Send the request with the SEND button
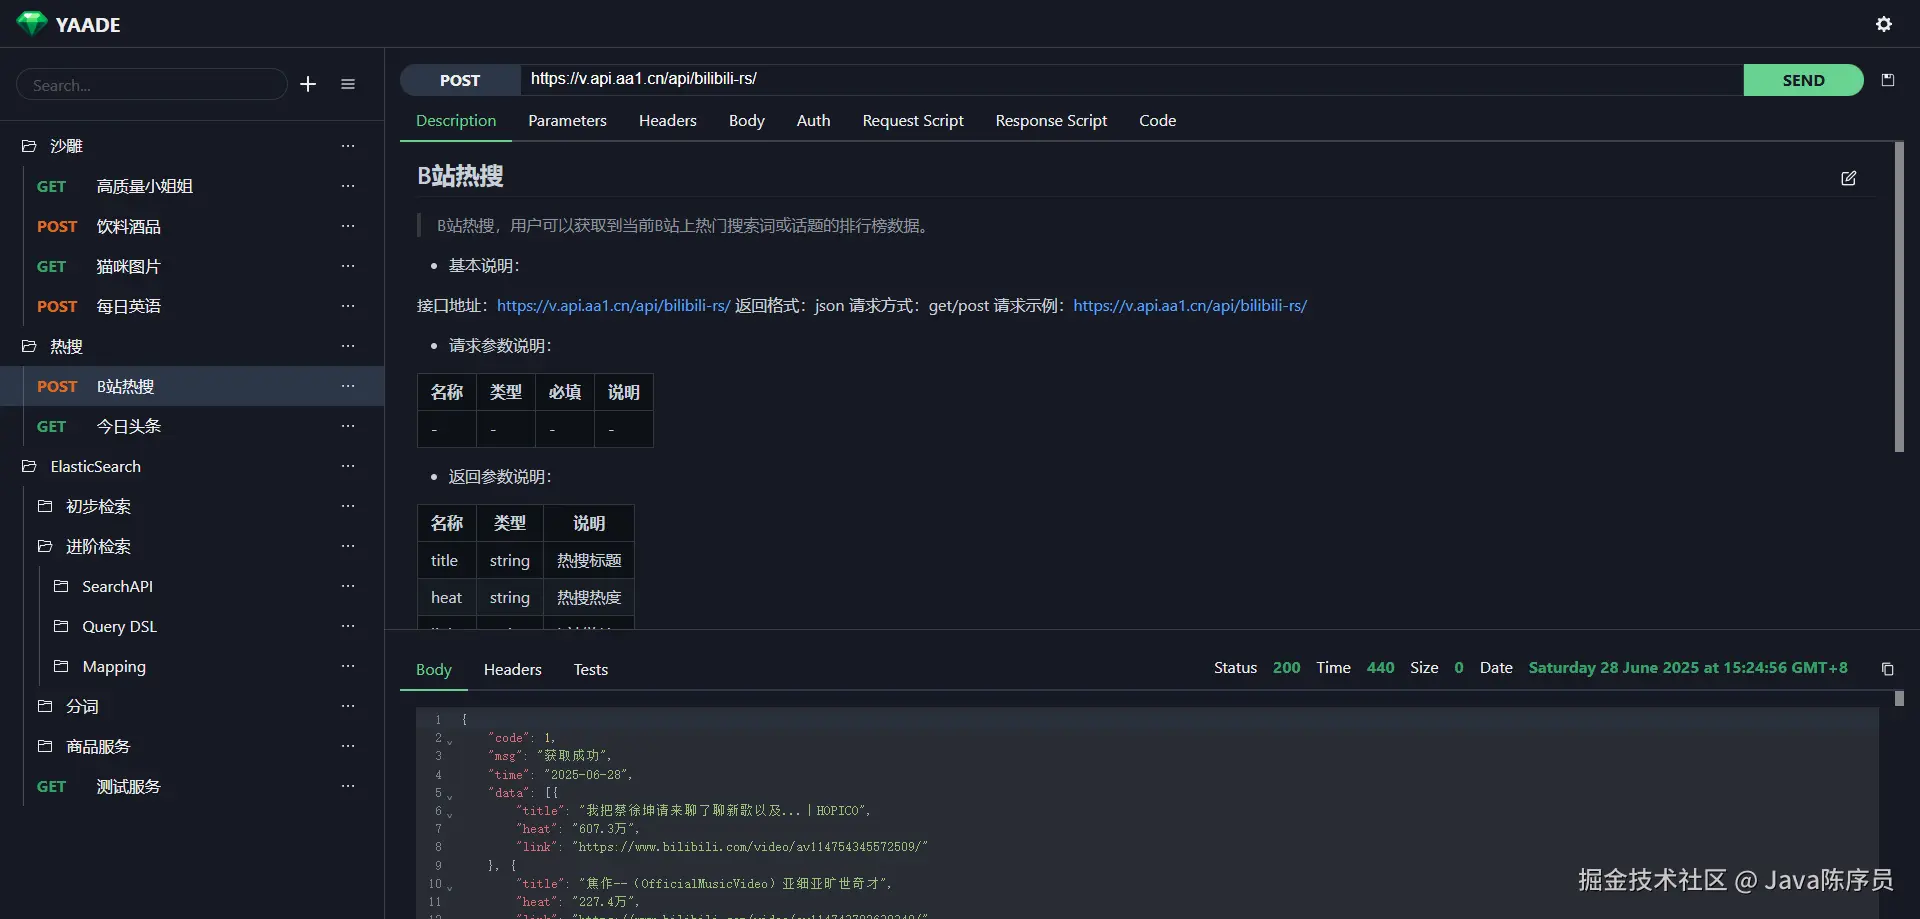This screenshot has height=919, width=1920. coord(1804,80)
